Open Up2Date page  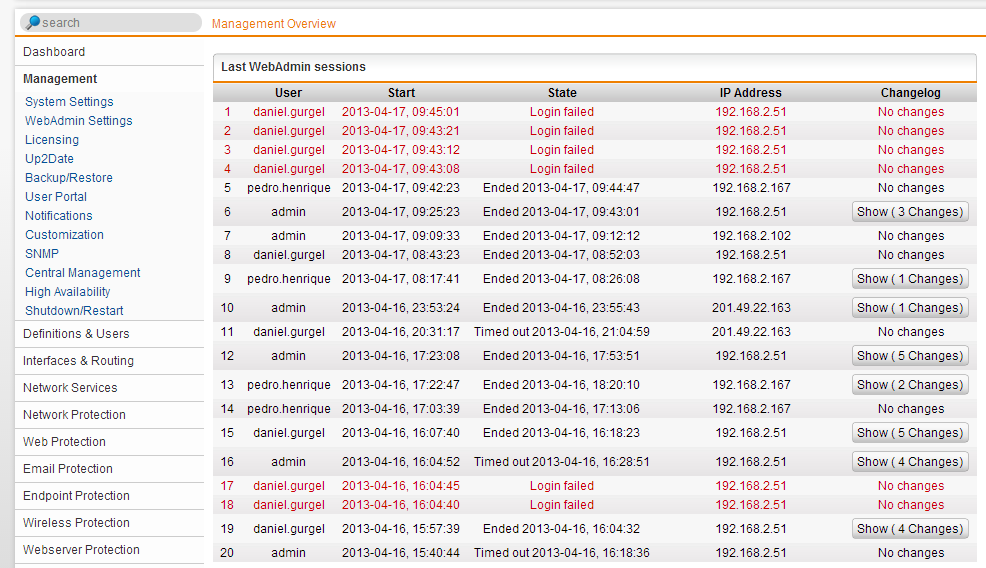coord(49,159)
